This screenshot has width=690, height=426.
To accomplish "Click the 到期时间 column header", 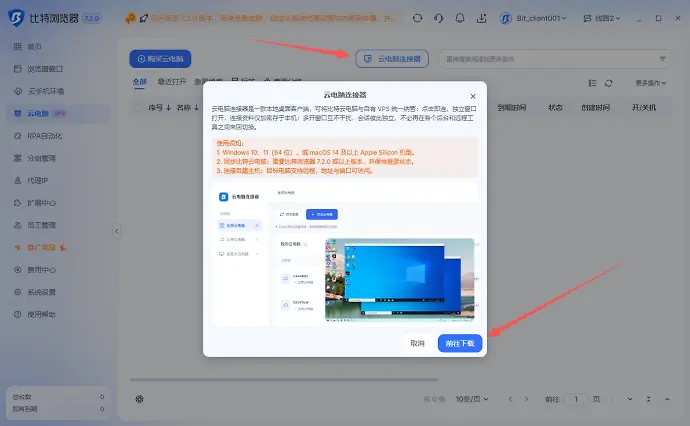I will 512,108.
